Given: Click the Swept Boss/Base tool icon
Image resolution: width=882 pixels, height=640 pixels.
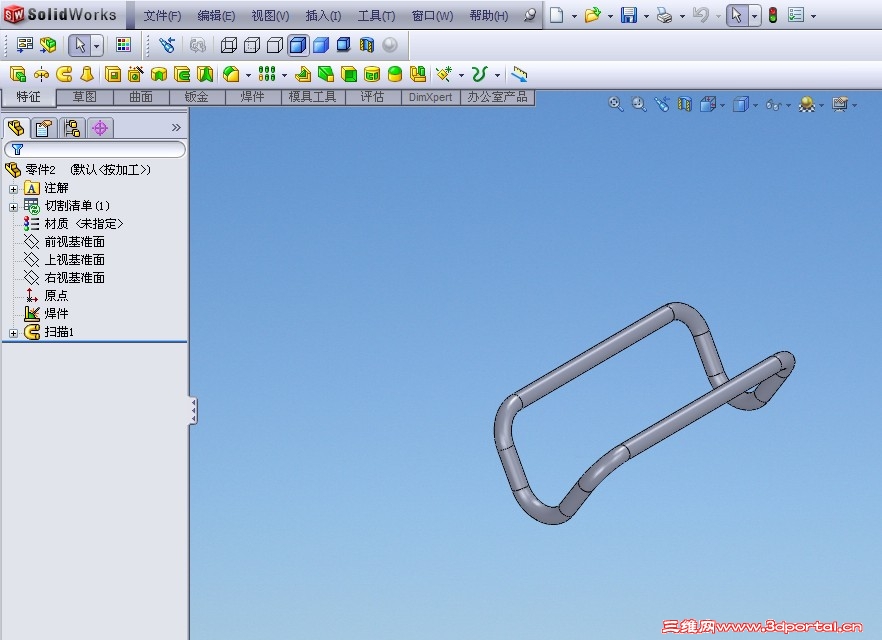Looking at the screenshot, I should (x=64, y=74).
